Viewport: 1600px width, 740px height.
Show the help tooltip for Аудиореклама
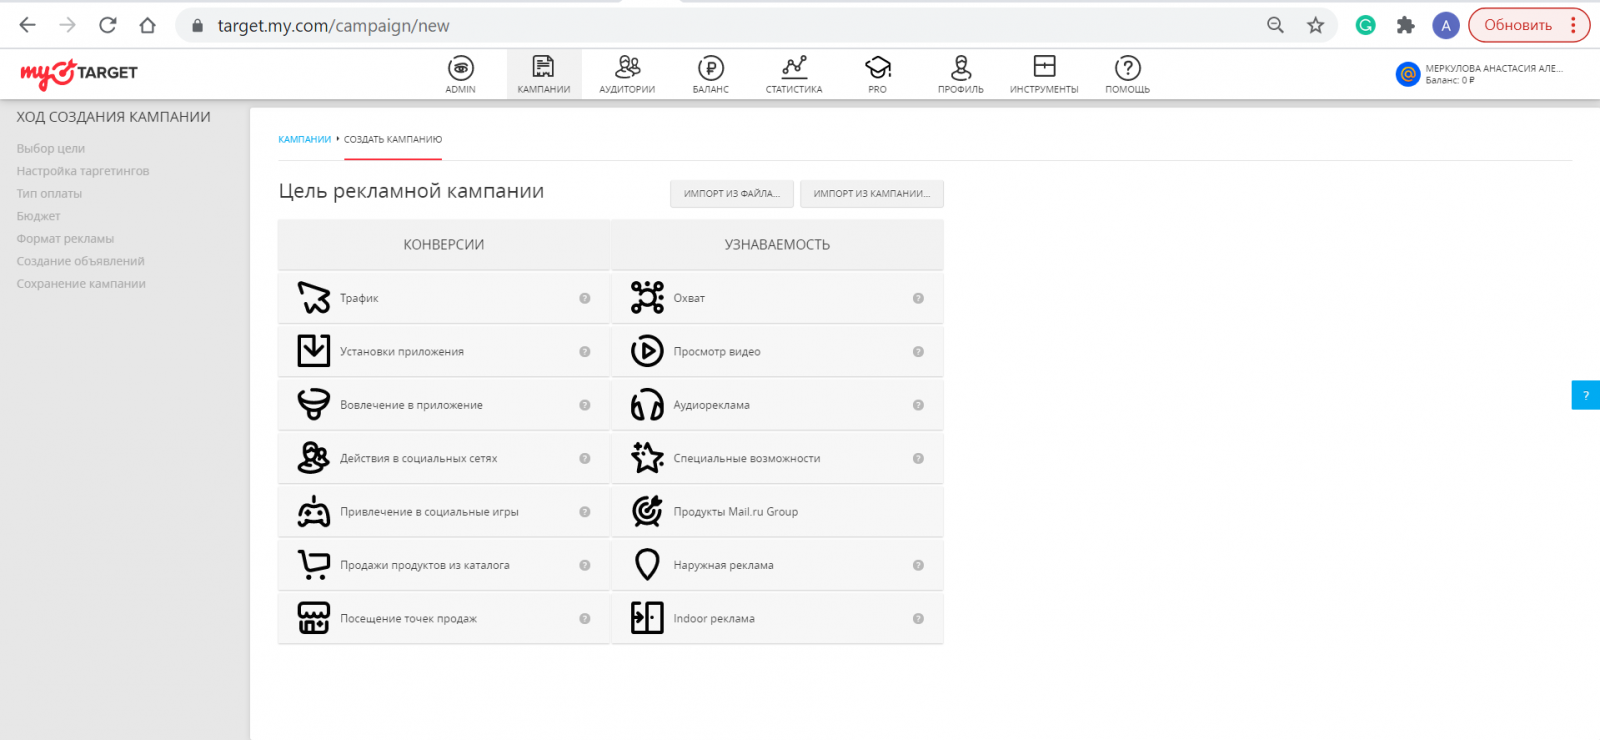pos(918,405)
